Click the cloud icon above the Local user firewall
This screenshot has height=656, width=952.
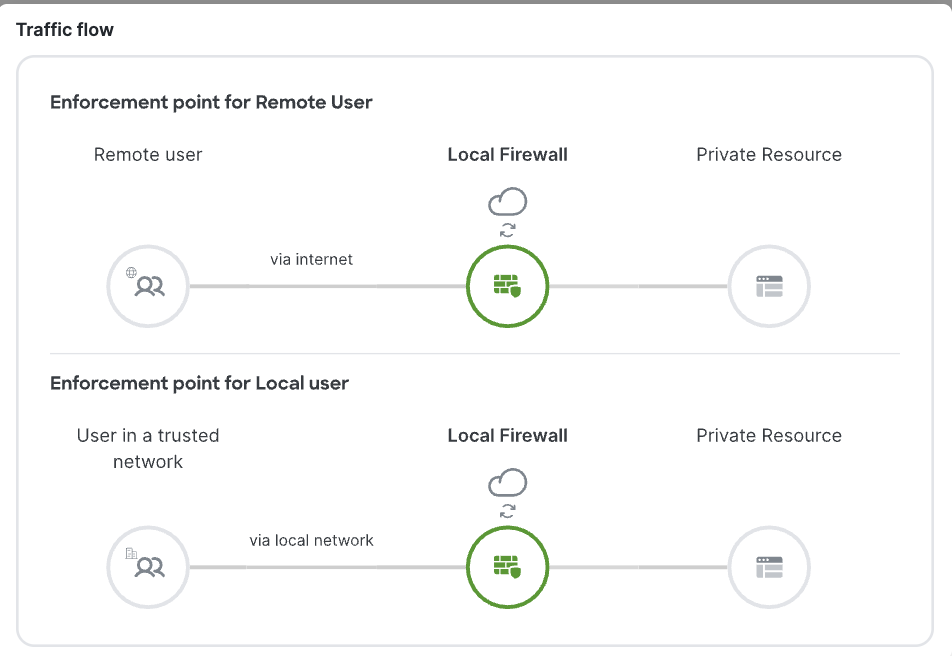pyautogui.click(x=508, y=484)
